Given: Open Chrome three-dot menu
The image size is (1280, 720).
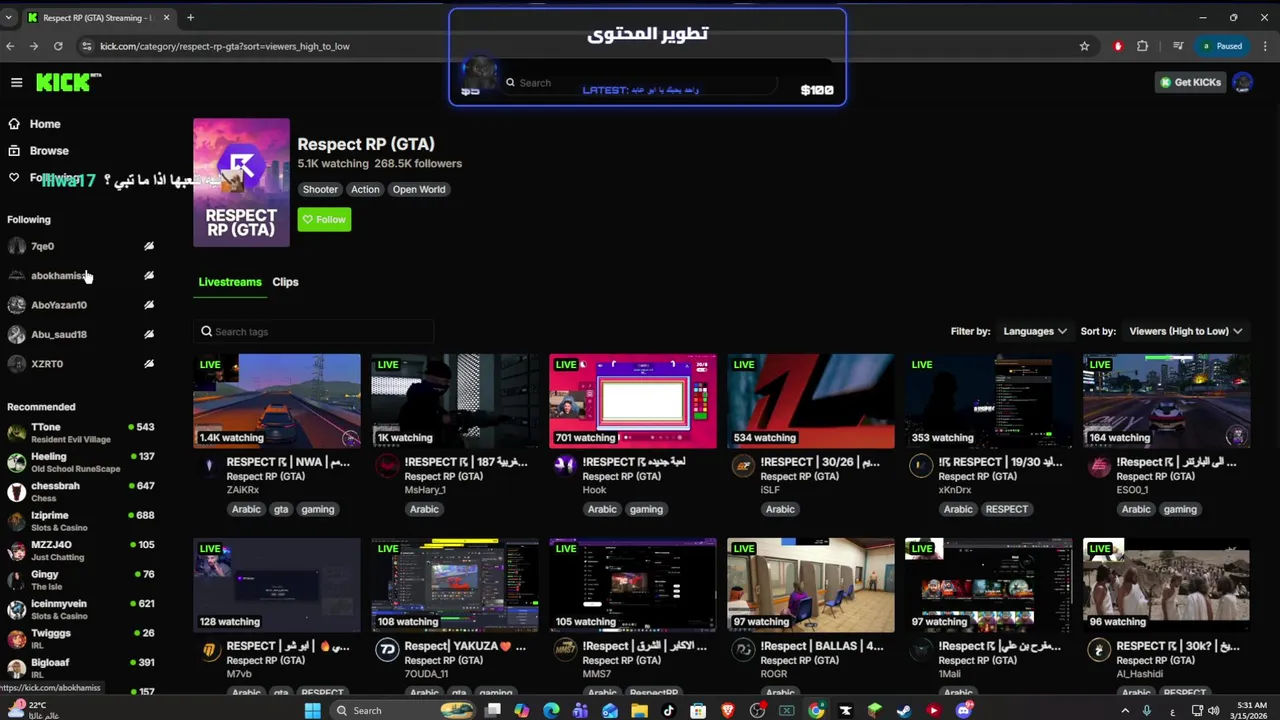Looking at the screenshot, I should pos(1264,46).
